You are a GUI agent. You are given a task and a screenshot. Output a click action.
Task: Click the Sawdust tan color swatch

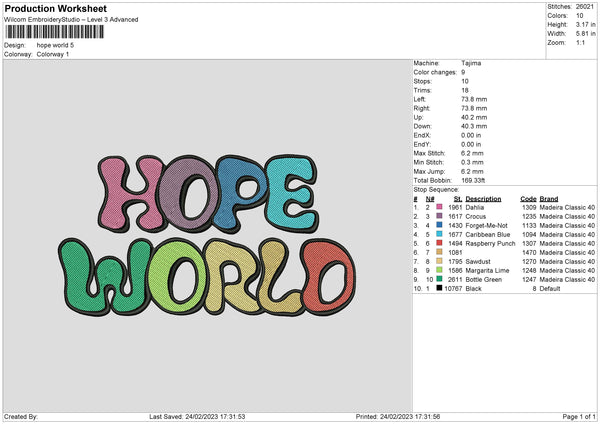point(439,261)
